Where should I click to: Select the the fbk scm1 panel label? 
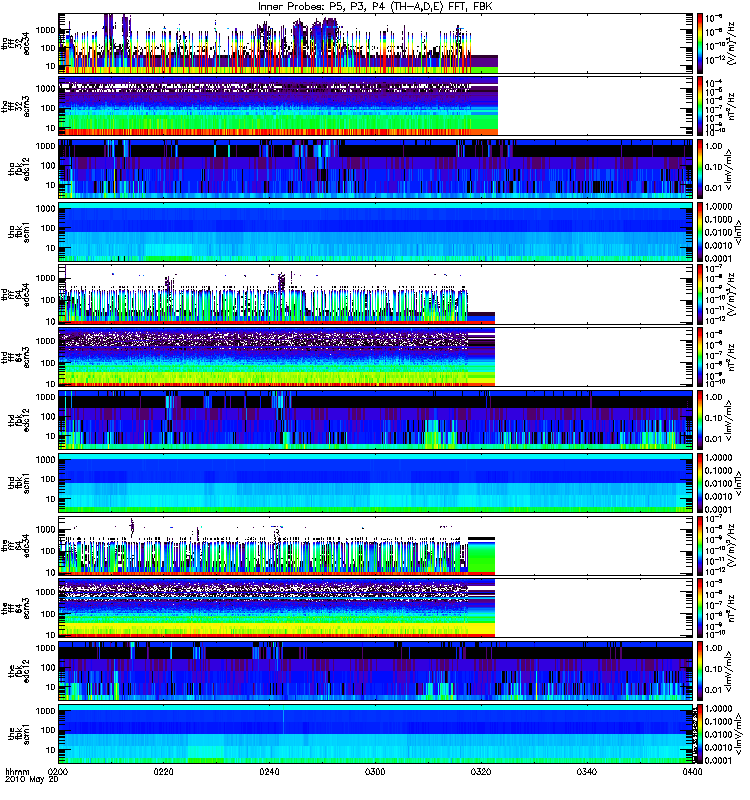19,734
